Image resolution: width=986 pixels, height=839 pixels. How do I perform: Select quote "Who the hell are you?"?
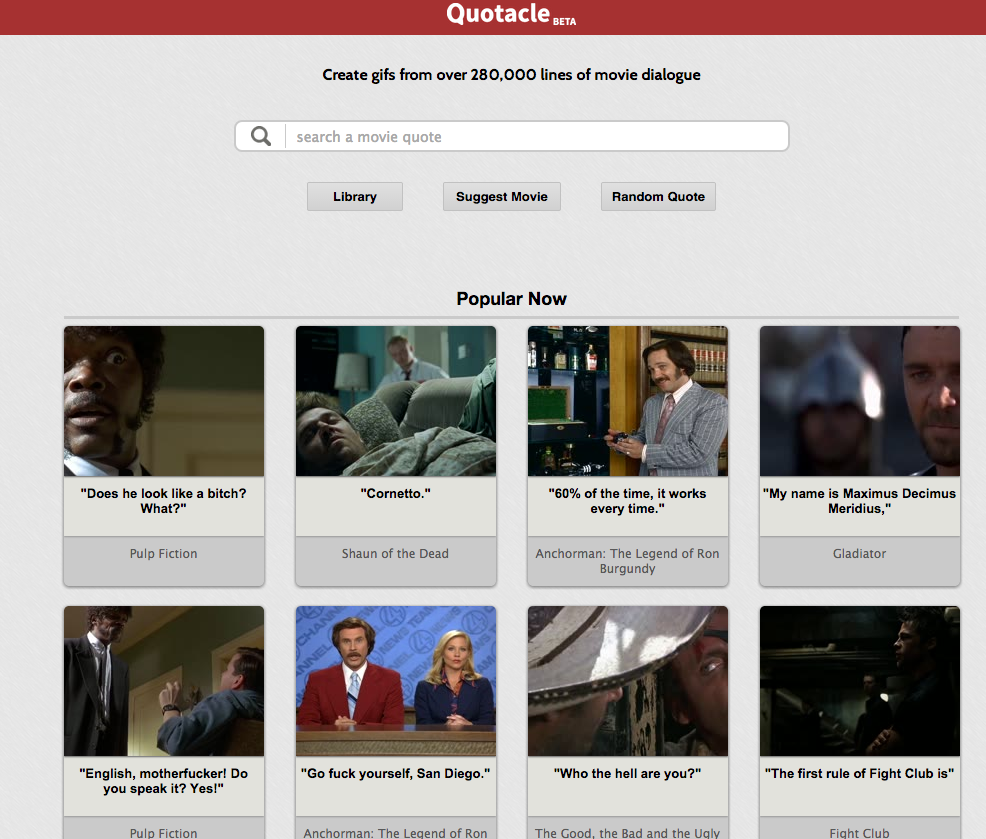(628, 774)
